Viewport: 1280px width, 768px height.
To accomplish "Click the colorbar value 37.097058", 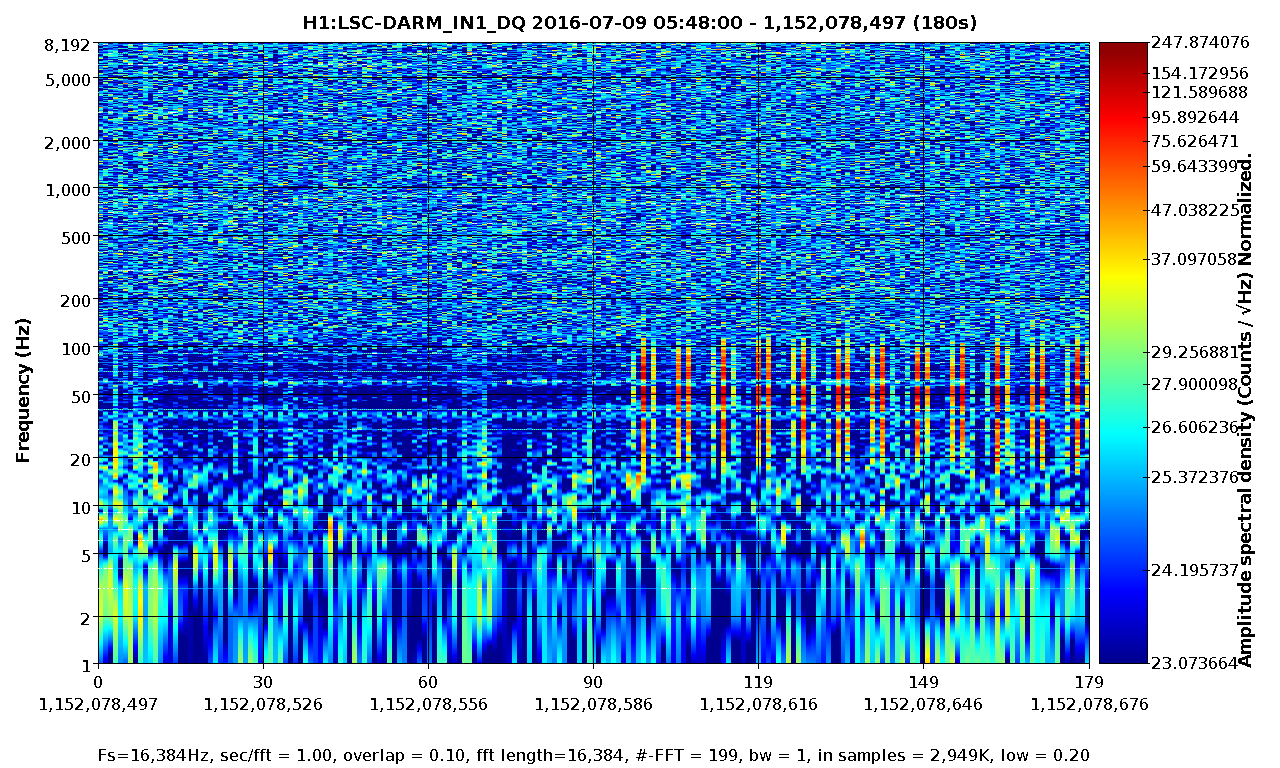I will 1196,259.
